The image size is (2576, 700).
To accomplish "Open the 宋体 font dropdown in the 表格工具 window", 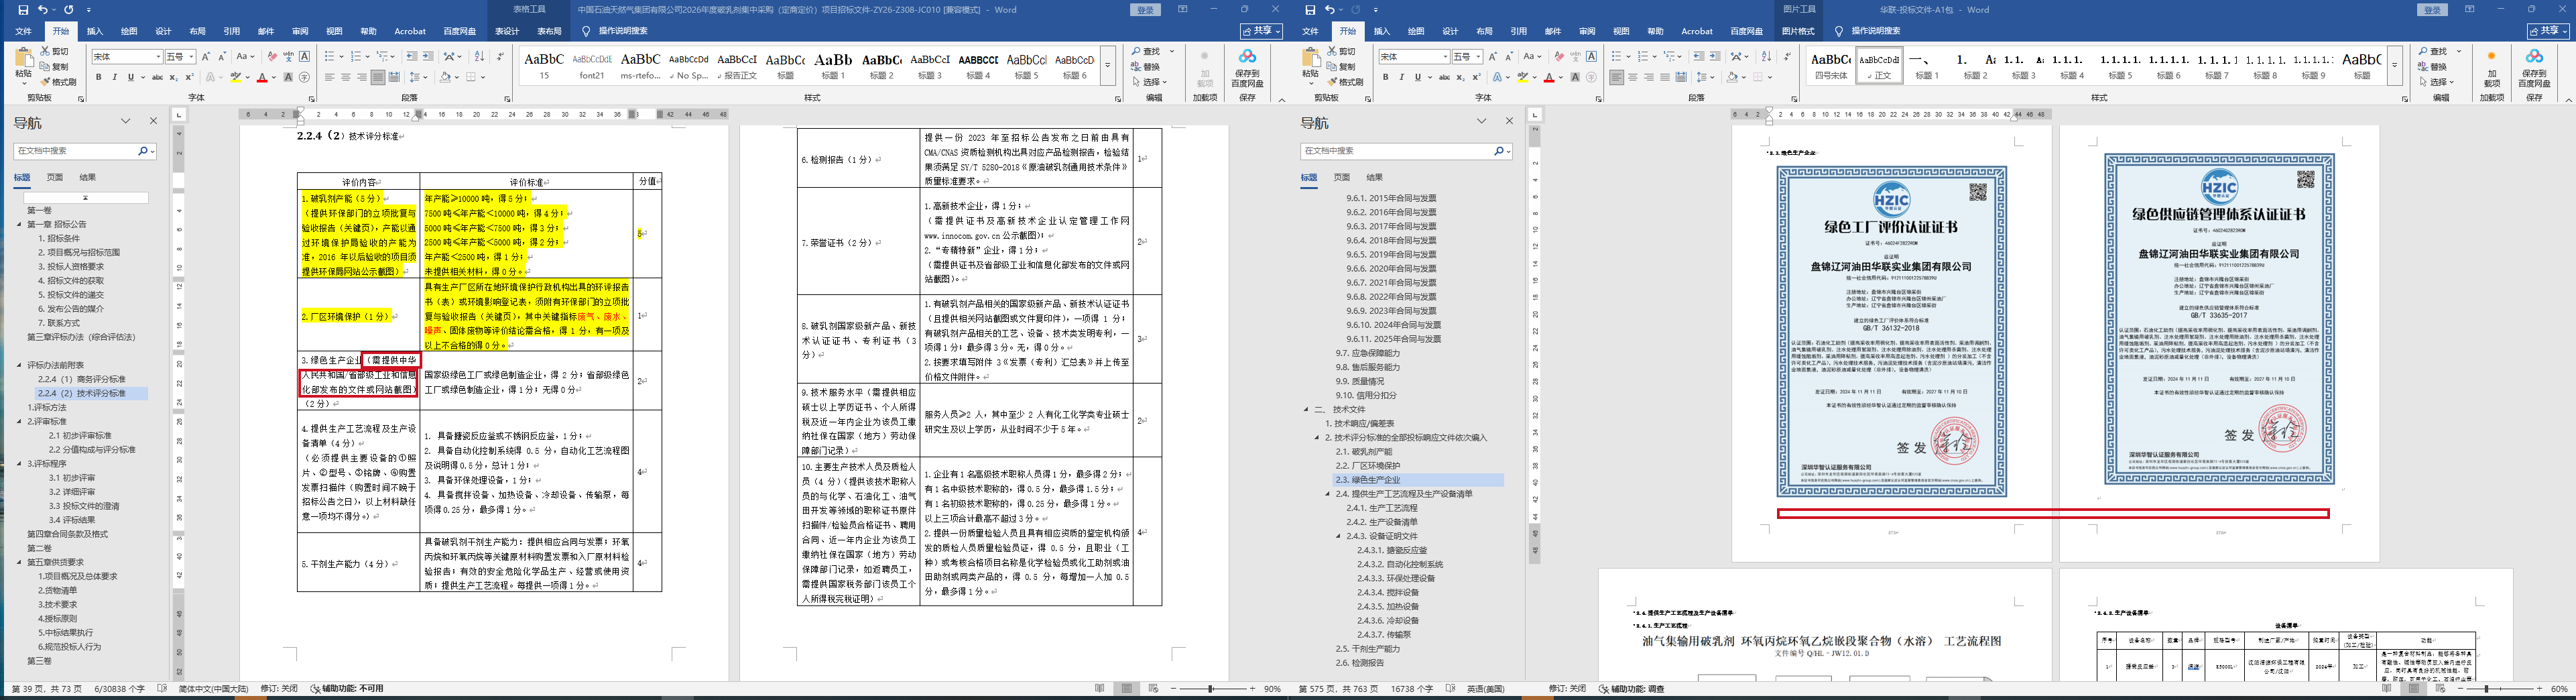I will point(158,57).
